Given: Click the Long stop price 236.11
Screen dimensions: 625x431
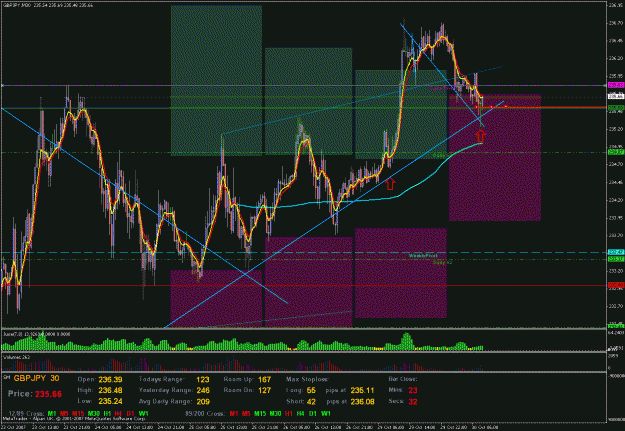Looking at the screenshot, I should pyautogui.click(x=362, y=390).
